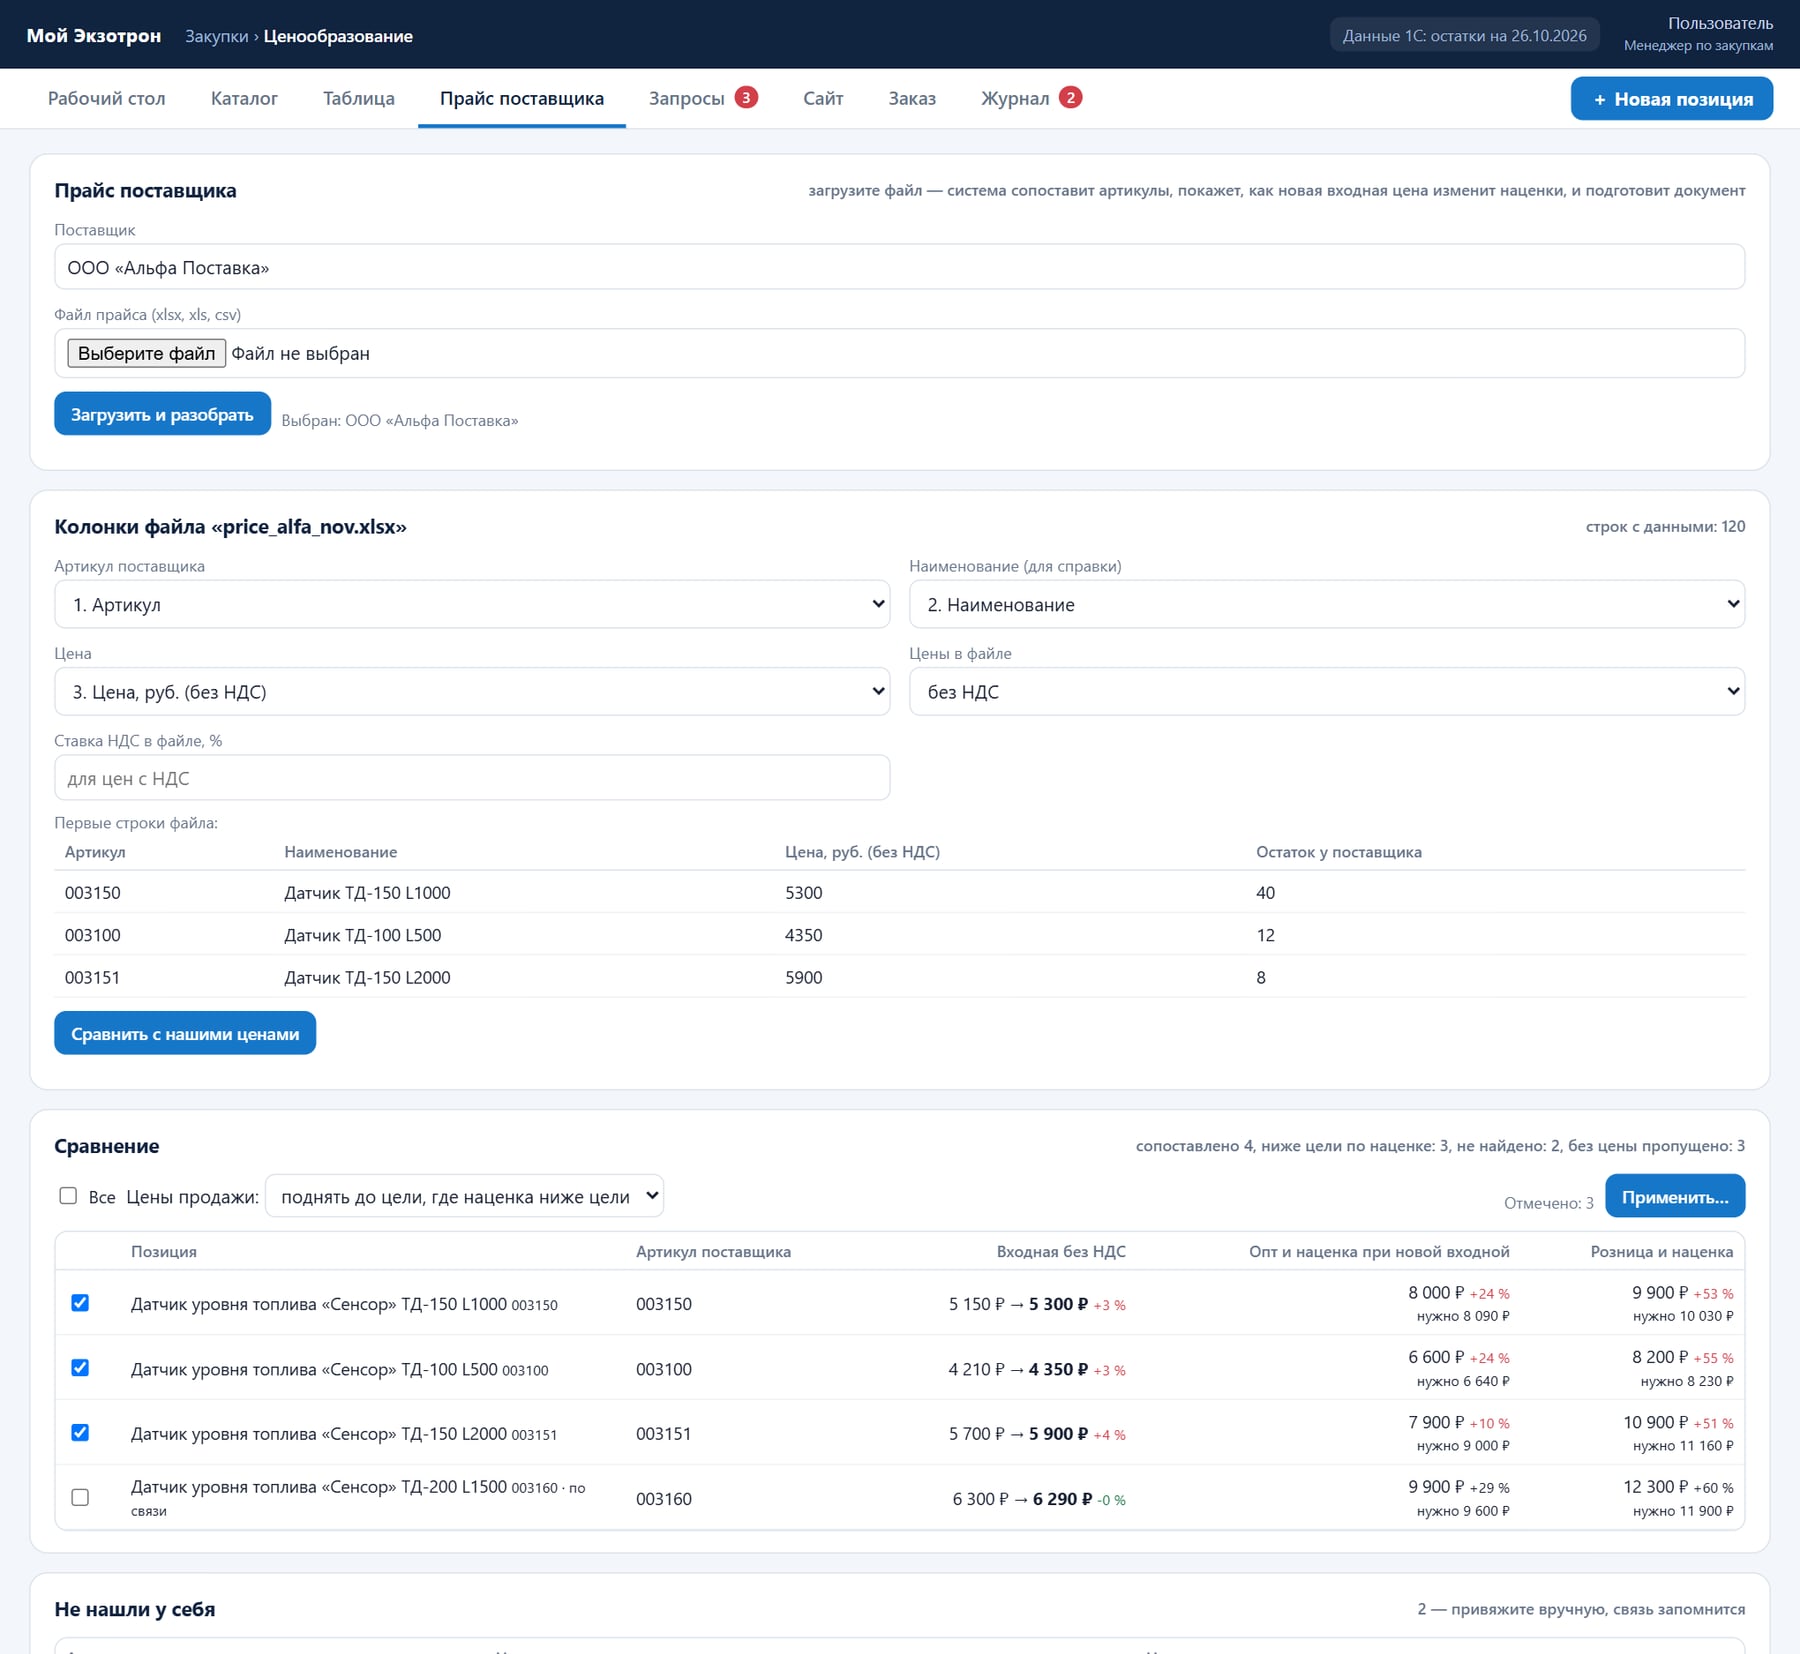The width and height of the screenshot is (1800, 1654).
Task: Go to the Сайт tab
Action: click(x=823, y=98)
